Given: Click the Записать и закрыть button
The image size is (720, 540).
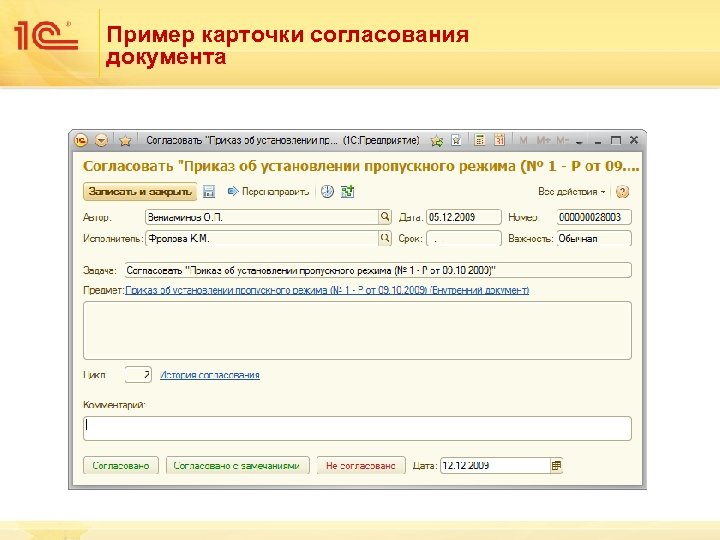Looking at the screenshot, I should point(140,191).
